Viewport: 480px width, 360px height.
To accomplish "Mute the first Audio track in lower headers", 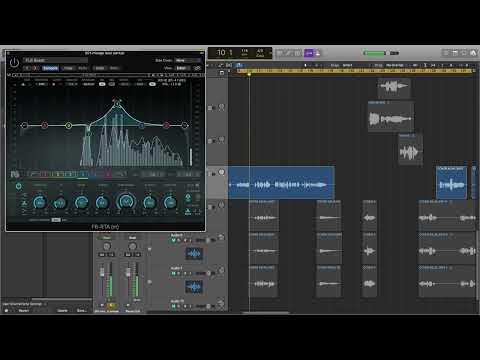I will coord(173,240).
